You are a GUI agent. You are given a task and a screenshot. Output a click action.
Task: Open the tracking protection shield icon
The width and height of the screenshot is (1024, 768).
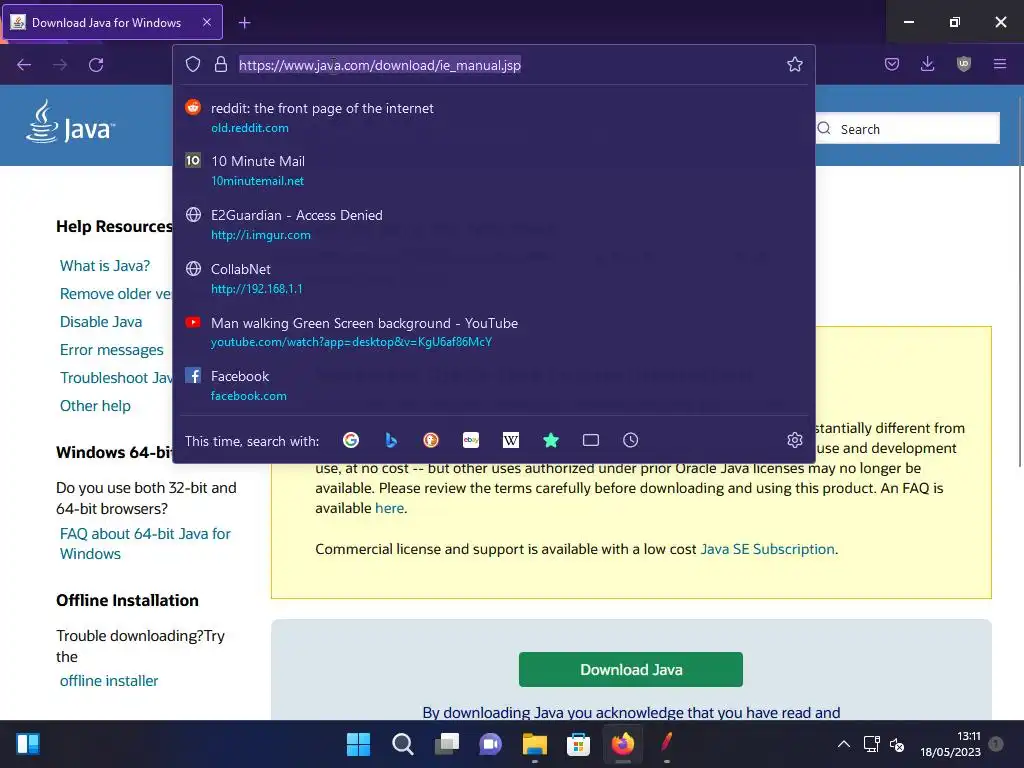click(193, 64)
